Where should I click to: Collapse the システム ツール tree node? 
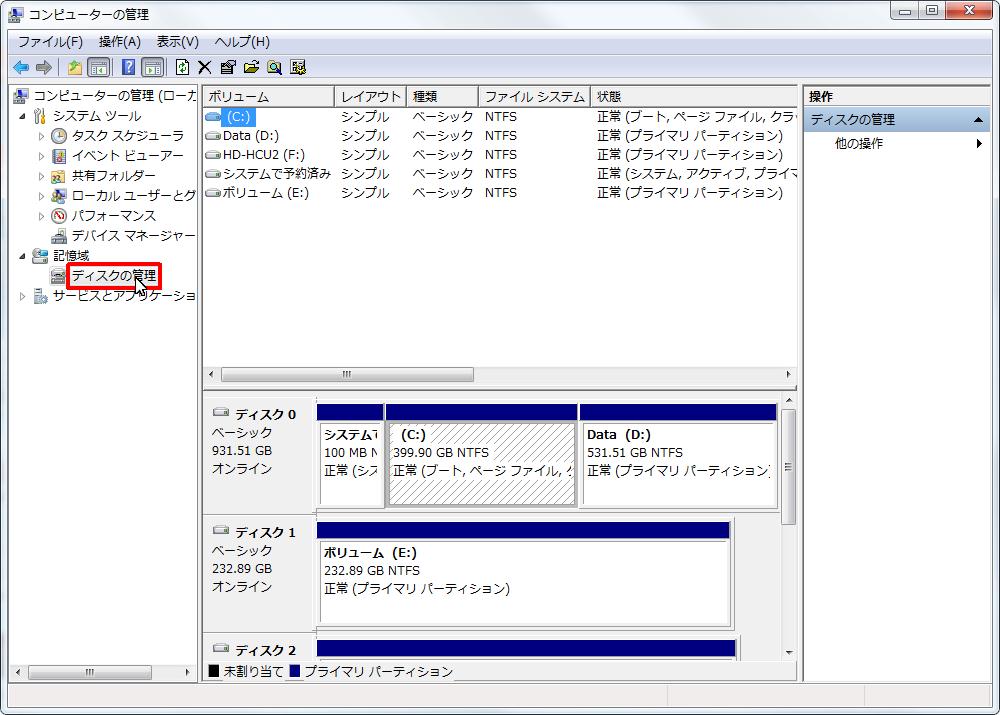point(22,115)
